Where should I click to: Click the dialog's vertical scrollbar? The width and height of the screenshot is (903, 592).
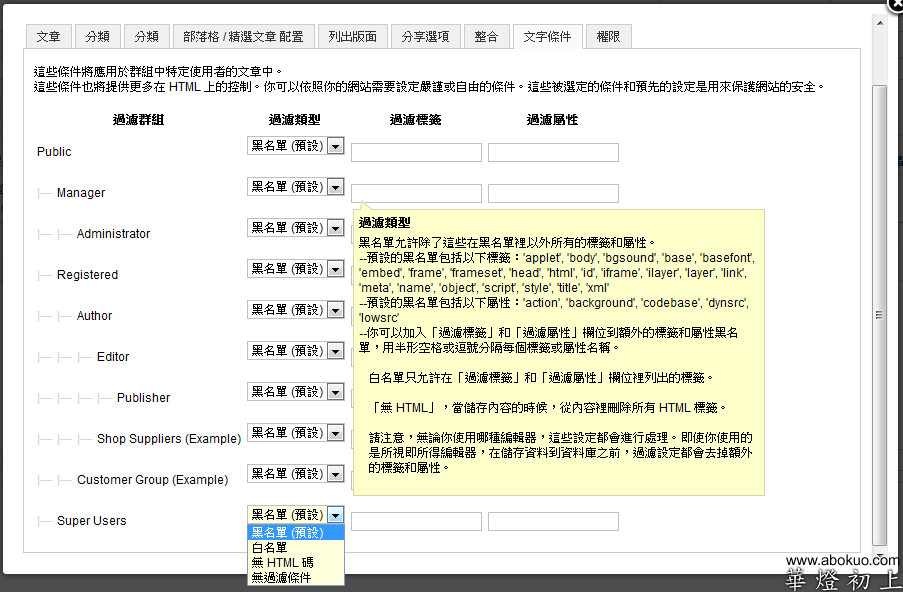879,313
